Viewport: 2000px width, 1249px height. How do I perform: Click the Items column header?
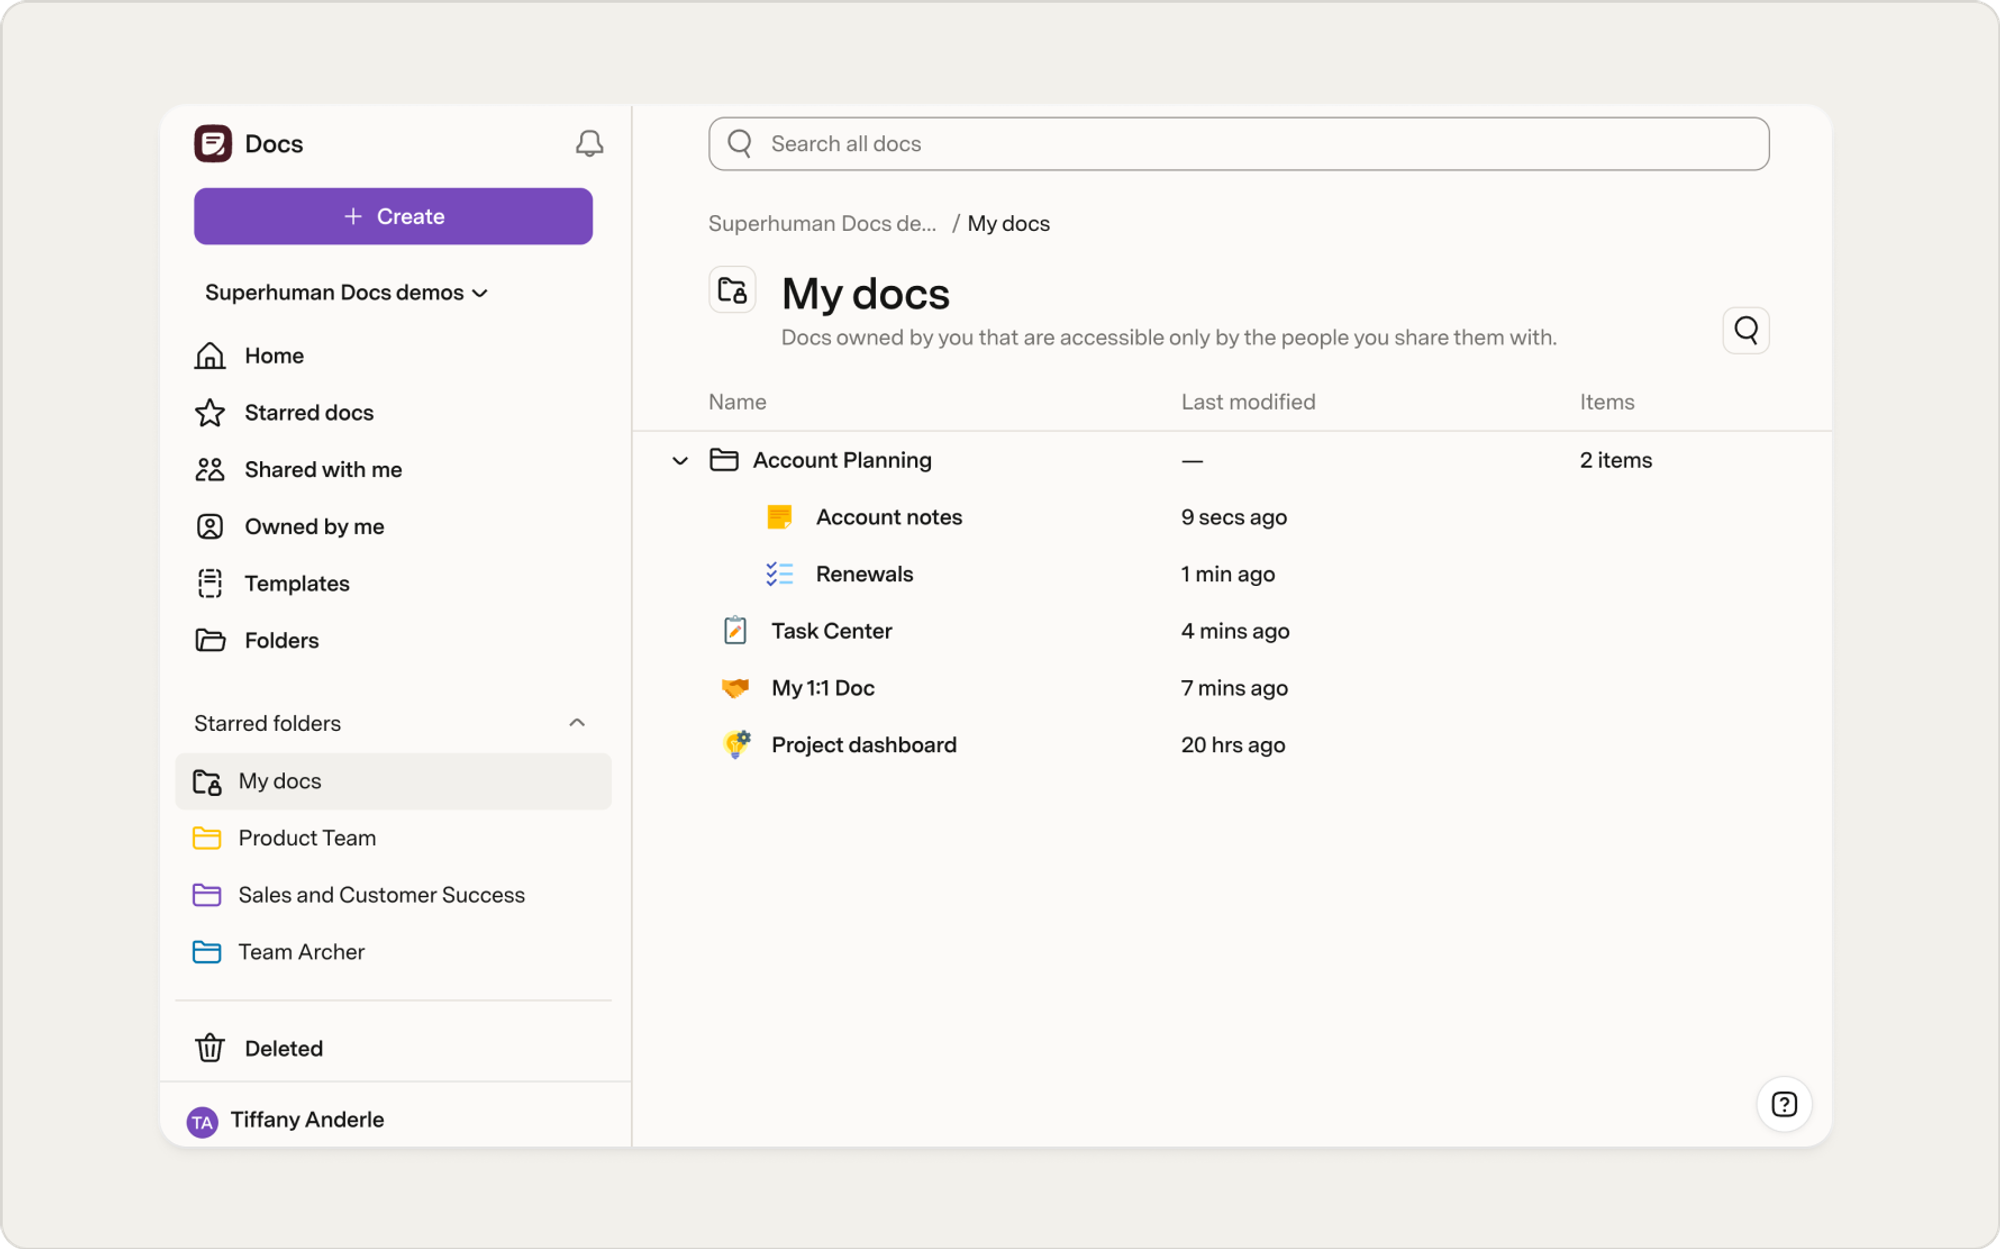[1607, 402]
